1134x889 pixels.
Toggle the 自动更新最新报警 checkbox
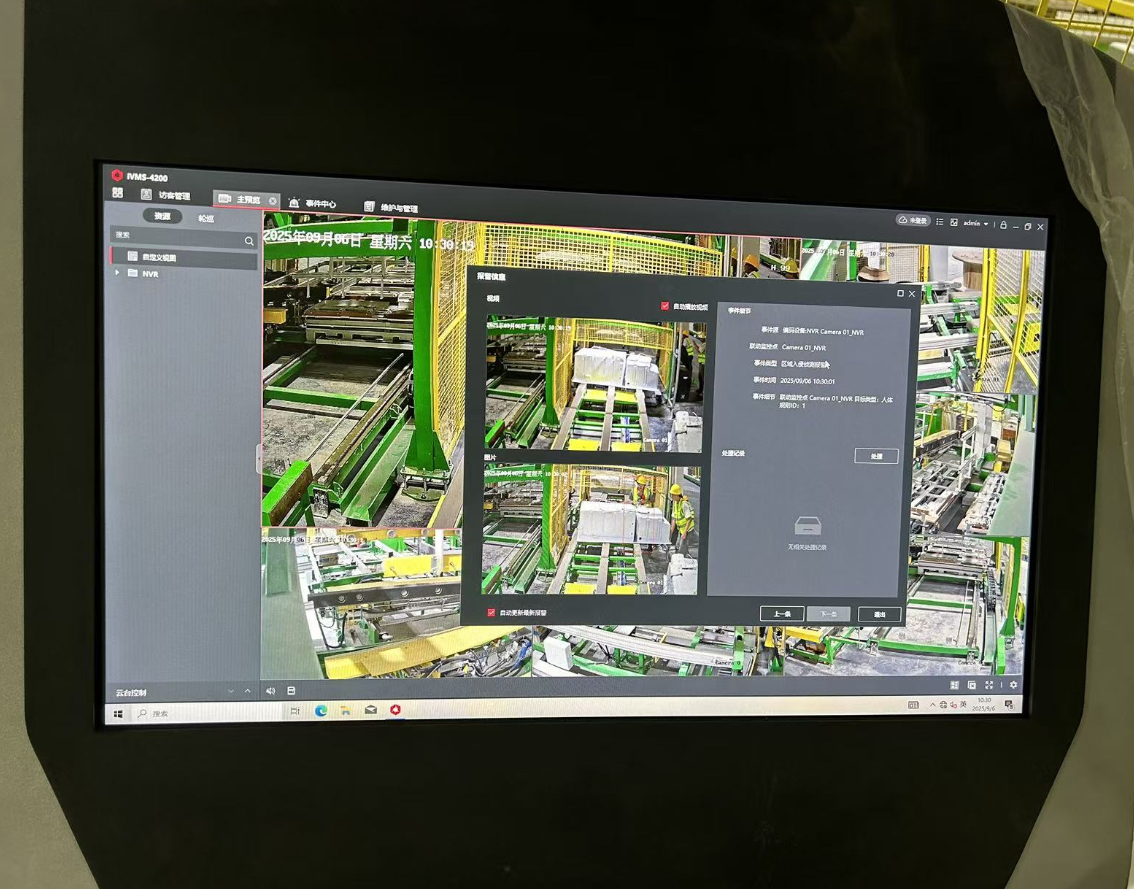(x=491, y=612)
